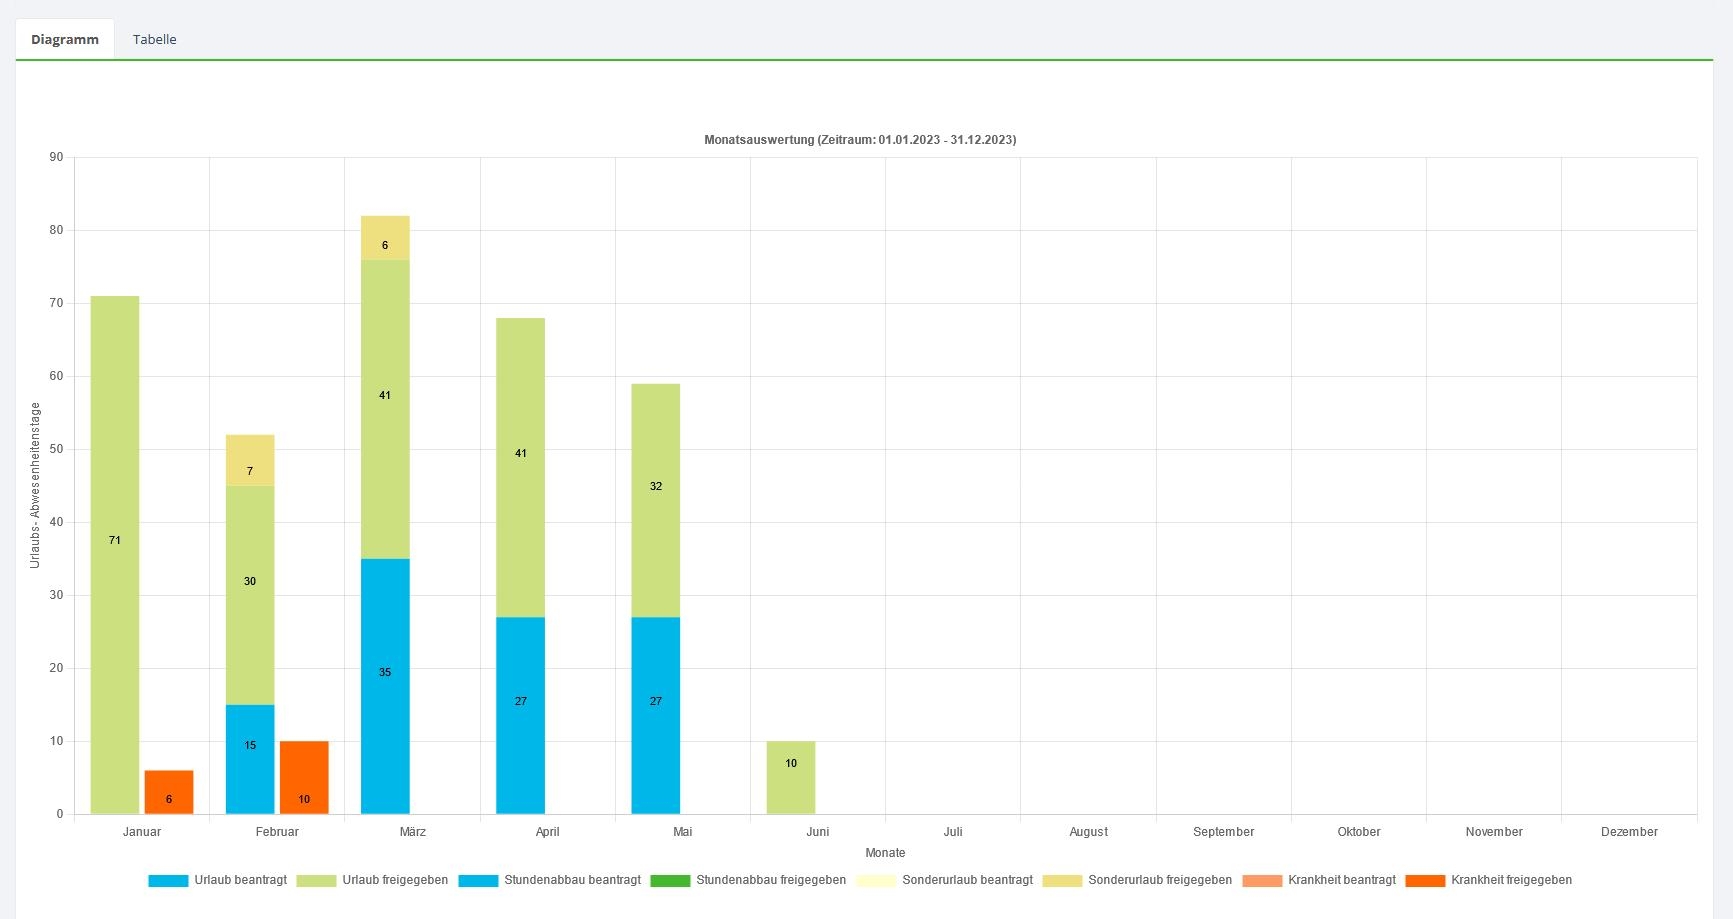Click the 90 y-axis value
The image size is (1733, 919).
[56, 157]
